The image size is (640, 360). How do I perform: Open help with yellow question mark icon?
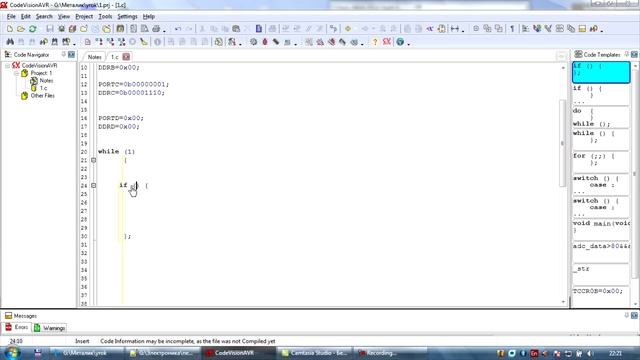tap(375, 42)
